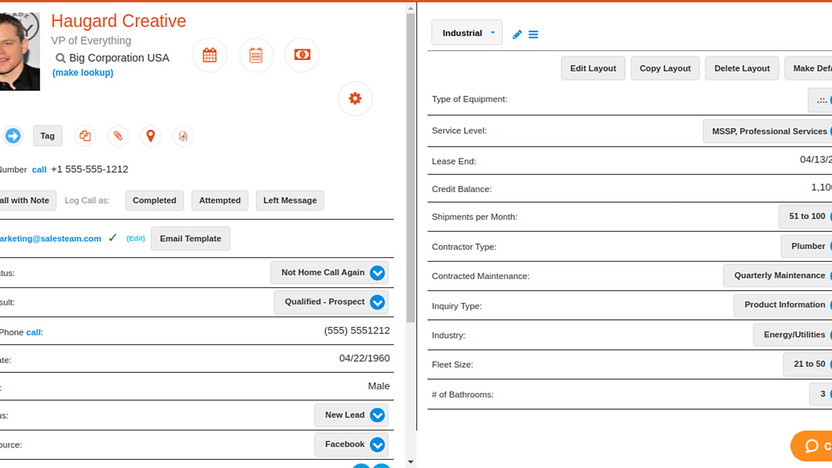Click the notepad-style calendar icon
The width and height of the screenshot is (832, 468).
tap(256, 55)
